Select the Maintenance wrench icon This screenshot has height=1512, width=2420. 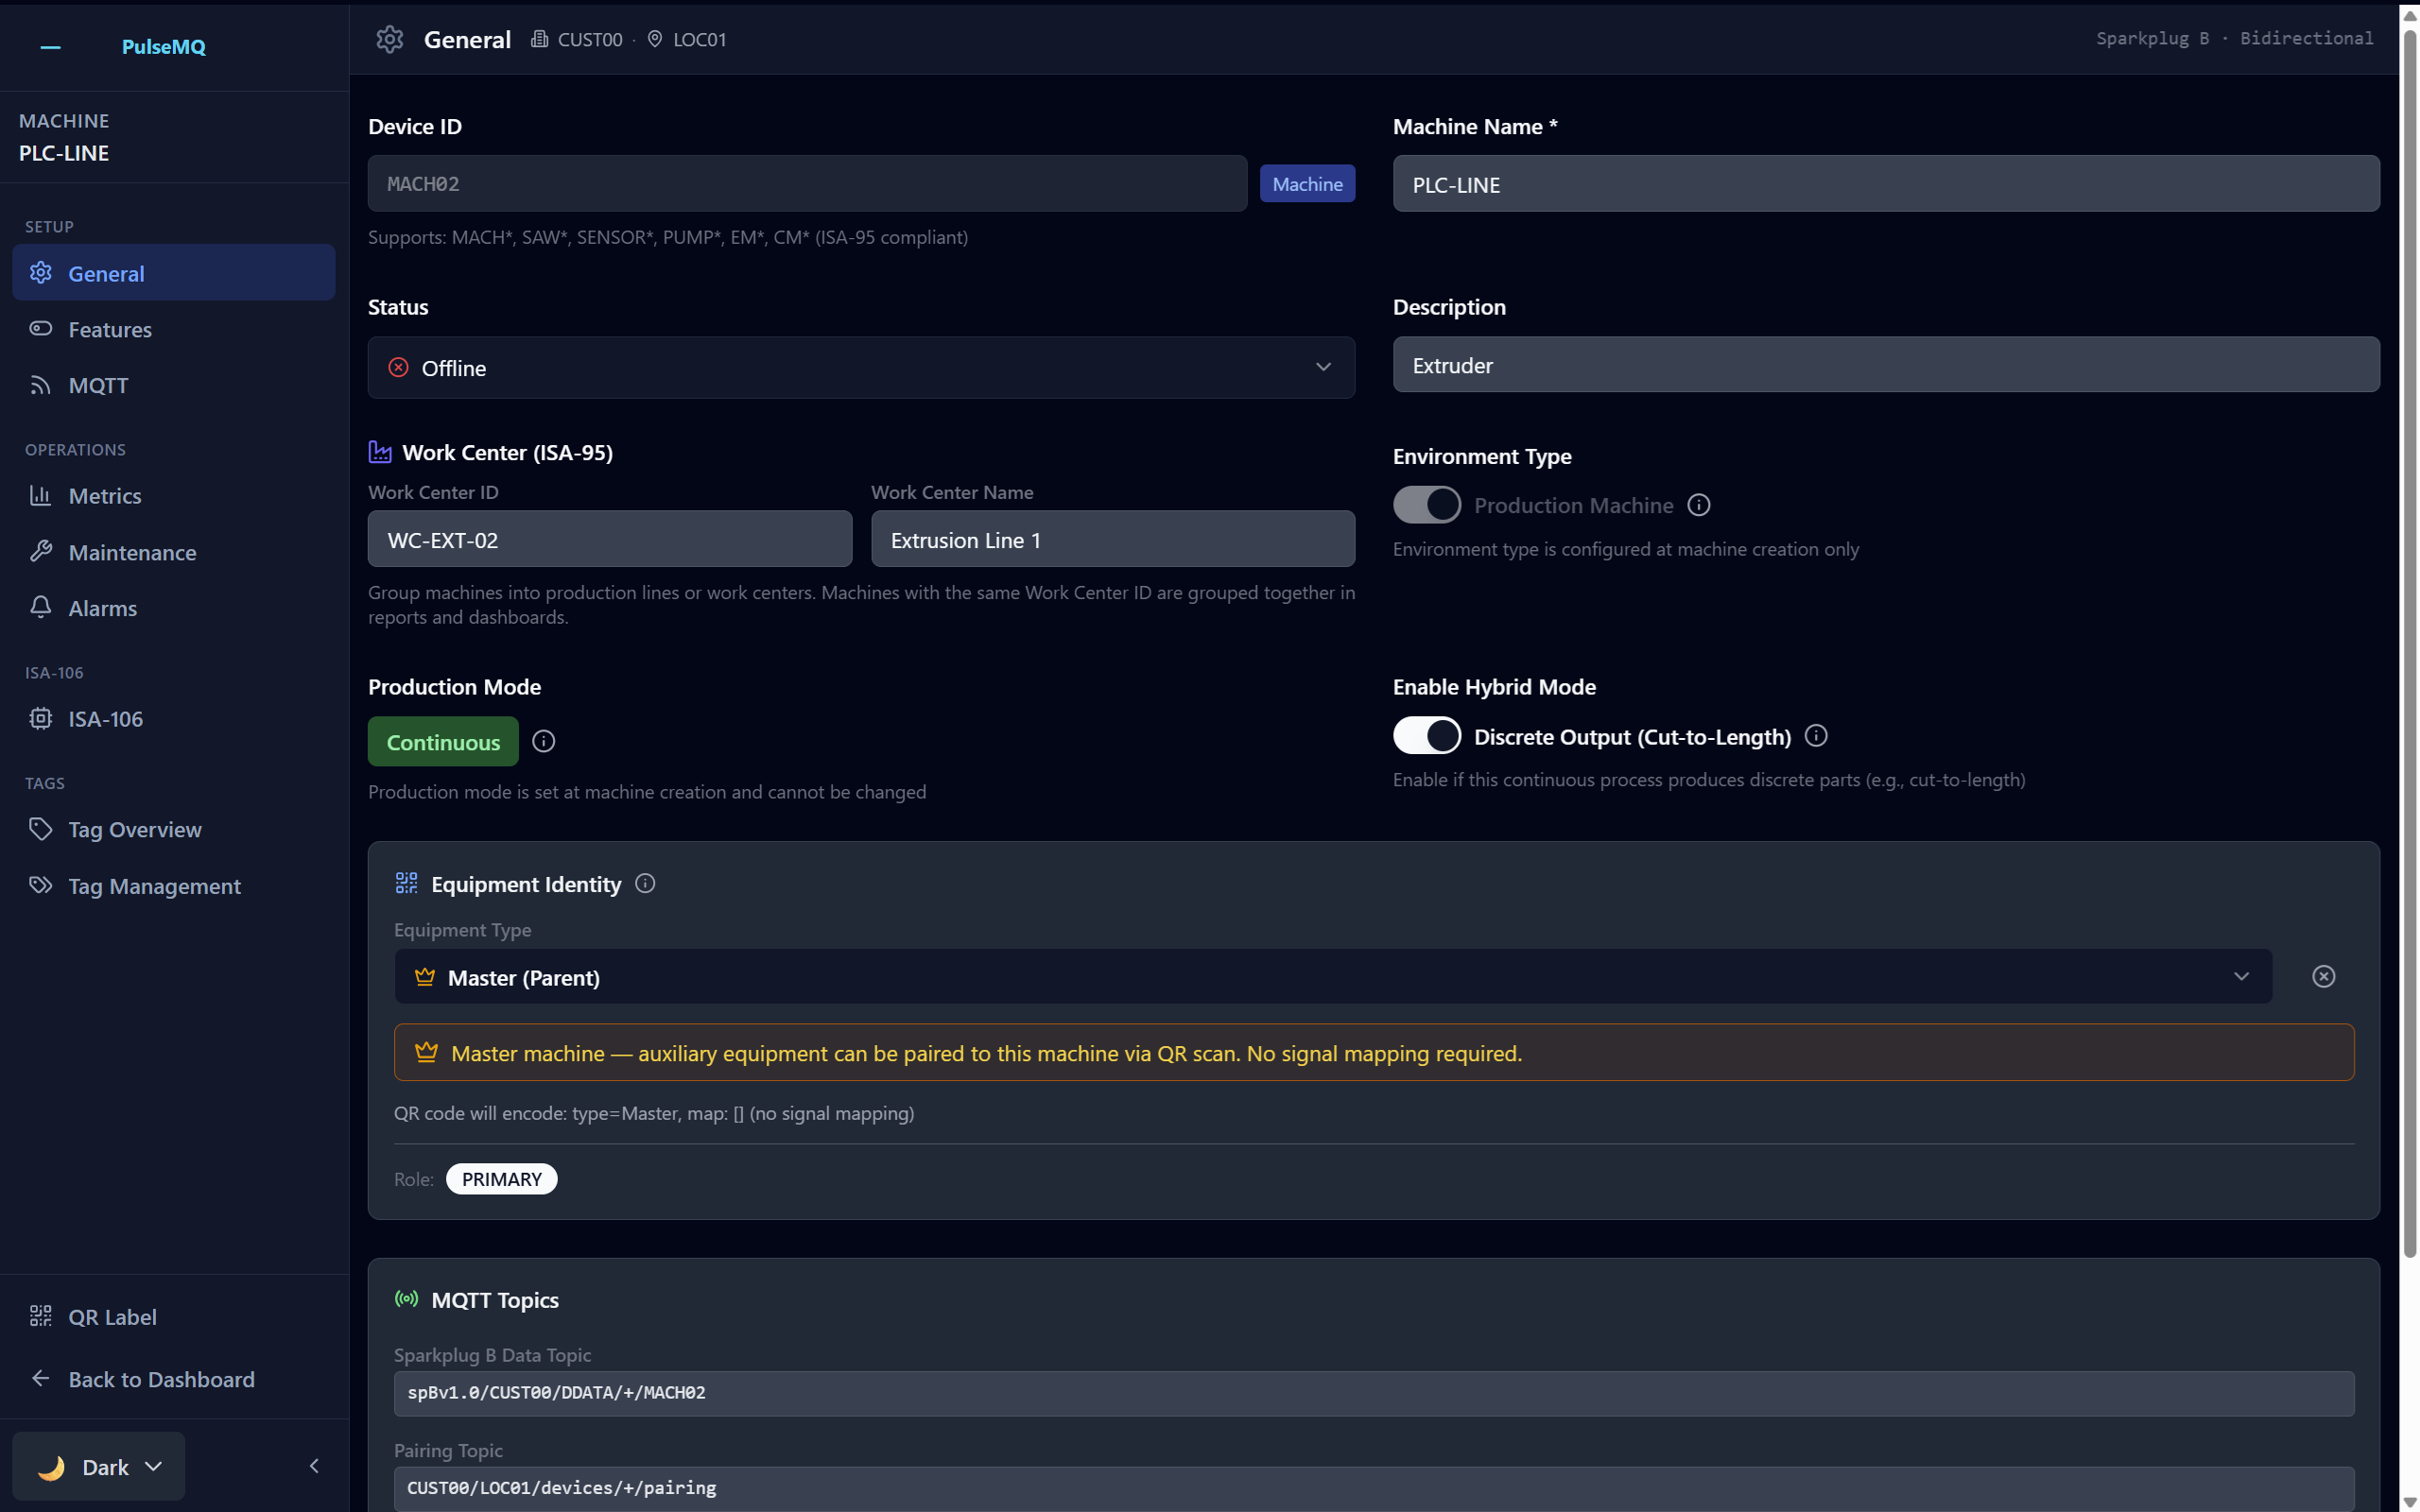[x=42, y=551]
